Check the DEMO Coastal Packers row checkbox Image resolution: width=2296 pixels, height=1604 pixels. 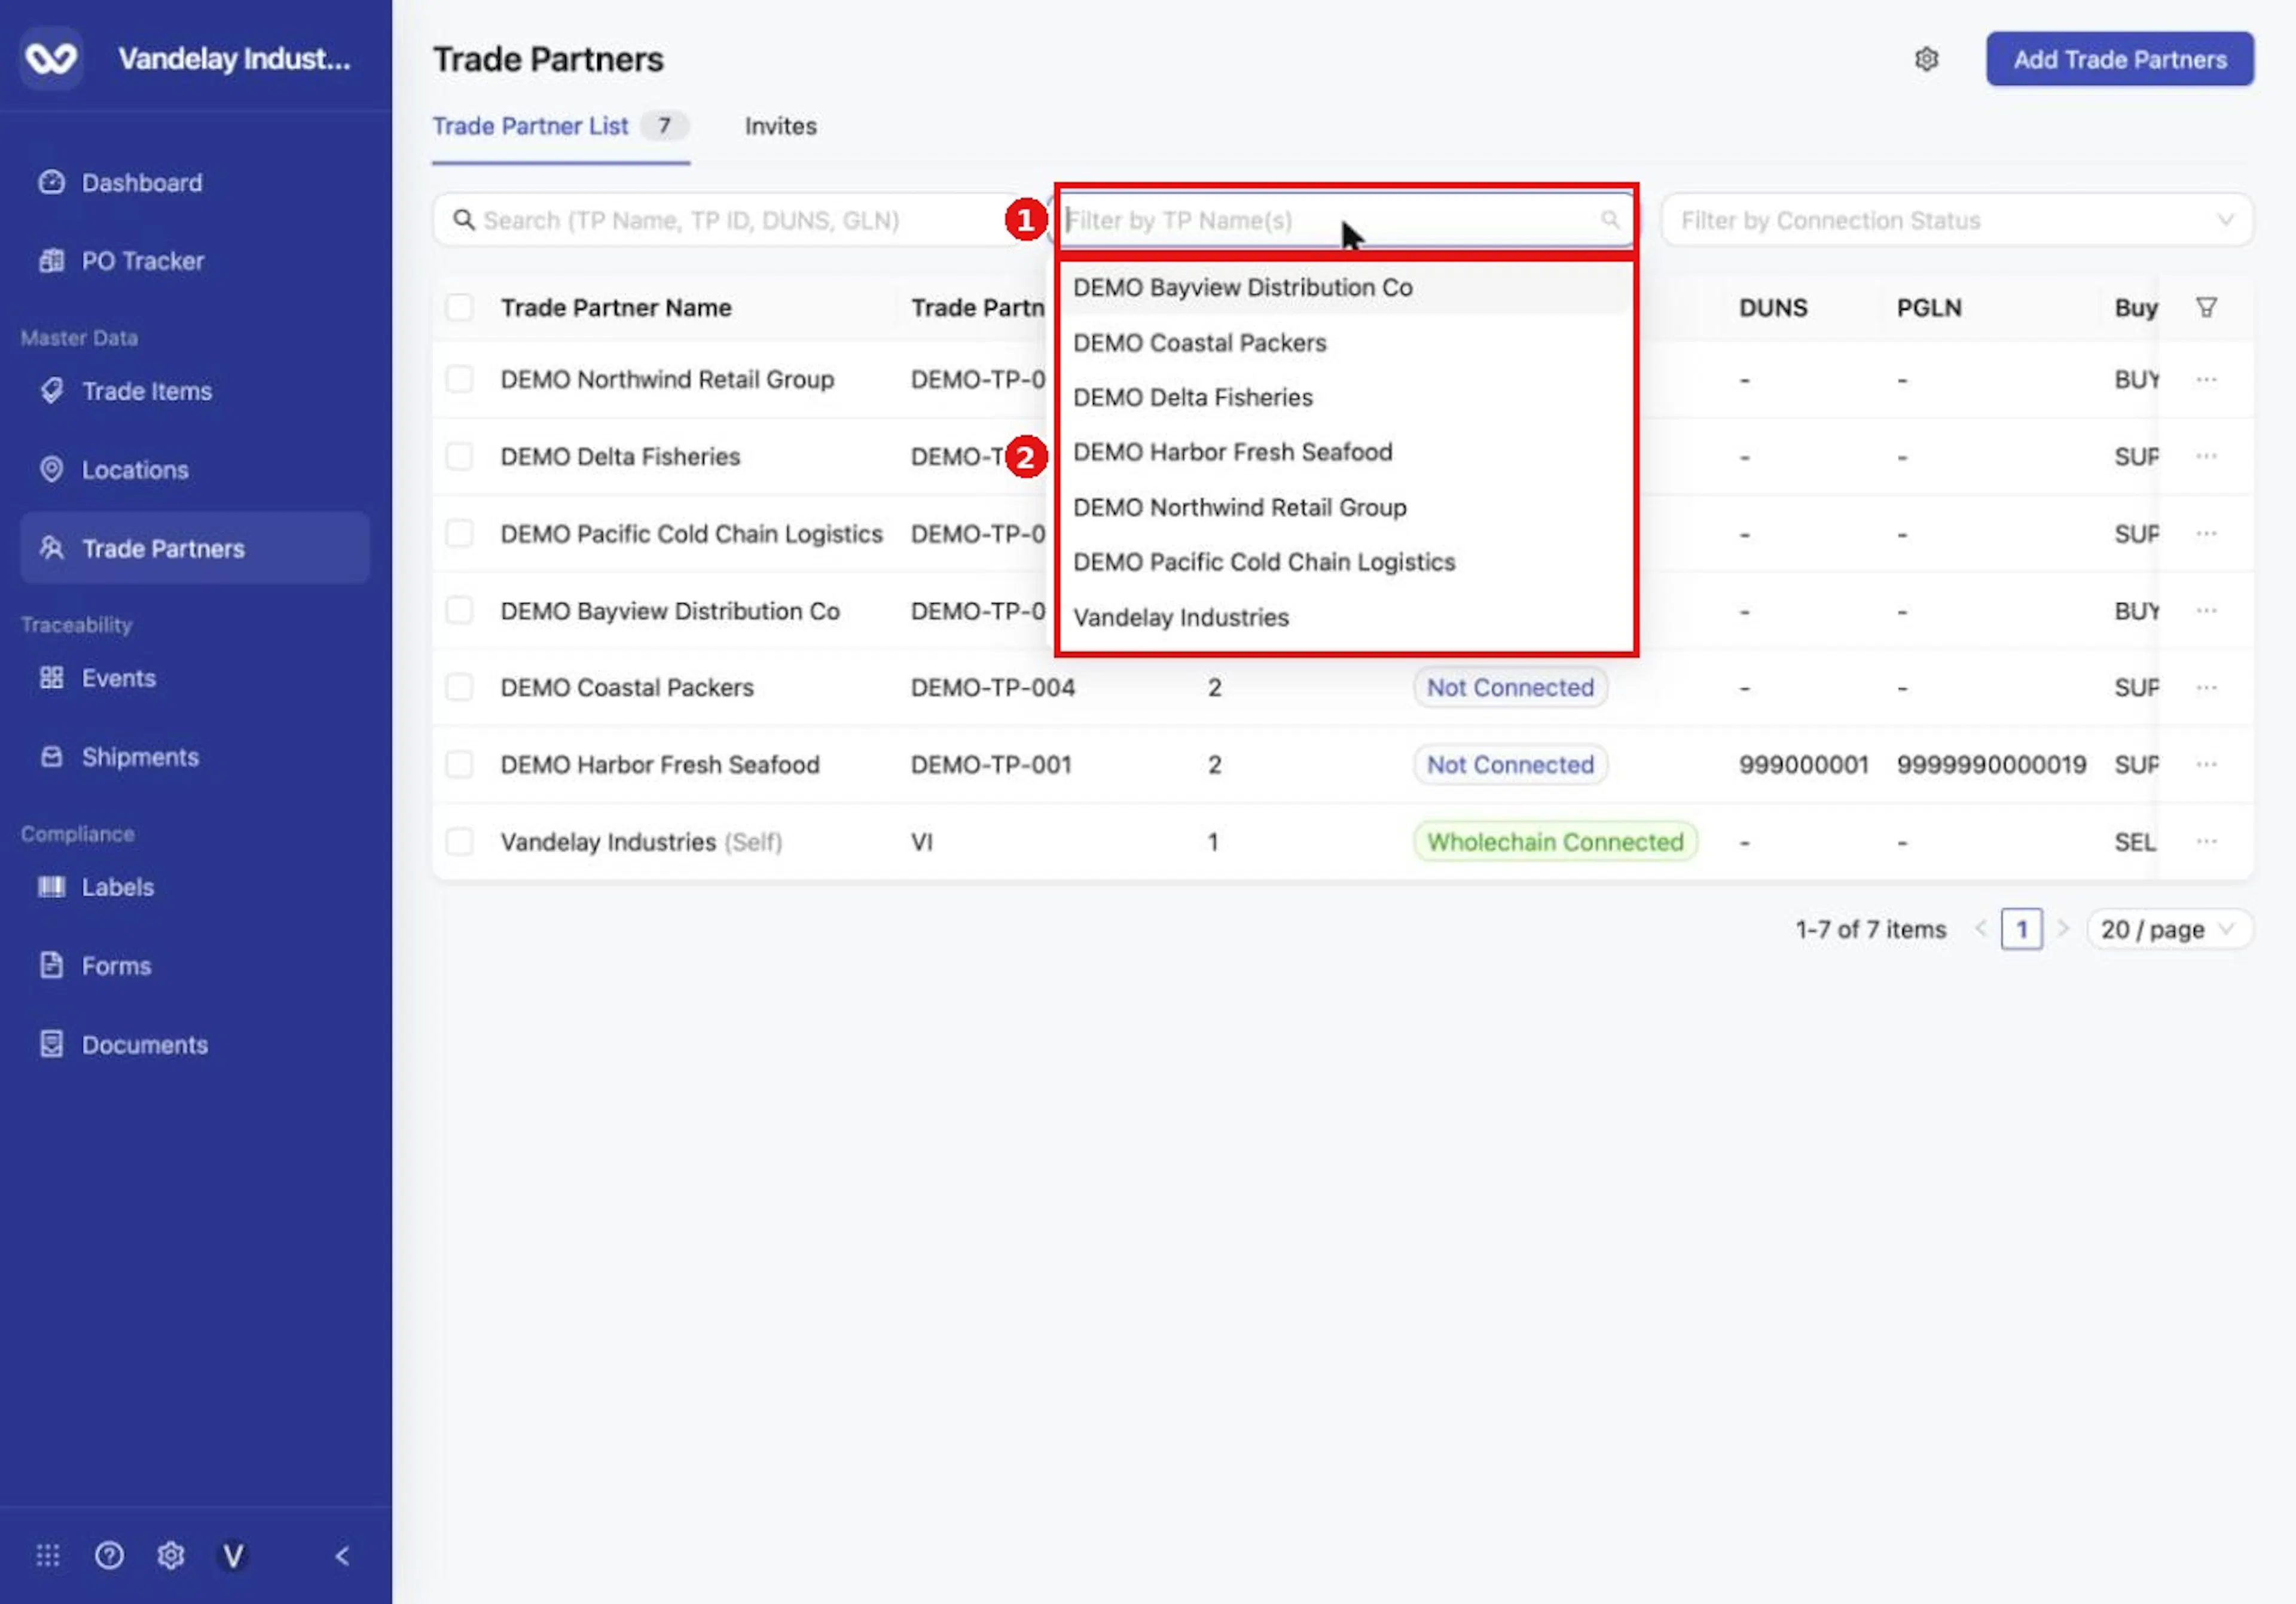(x=459, y=687)
